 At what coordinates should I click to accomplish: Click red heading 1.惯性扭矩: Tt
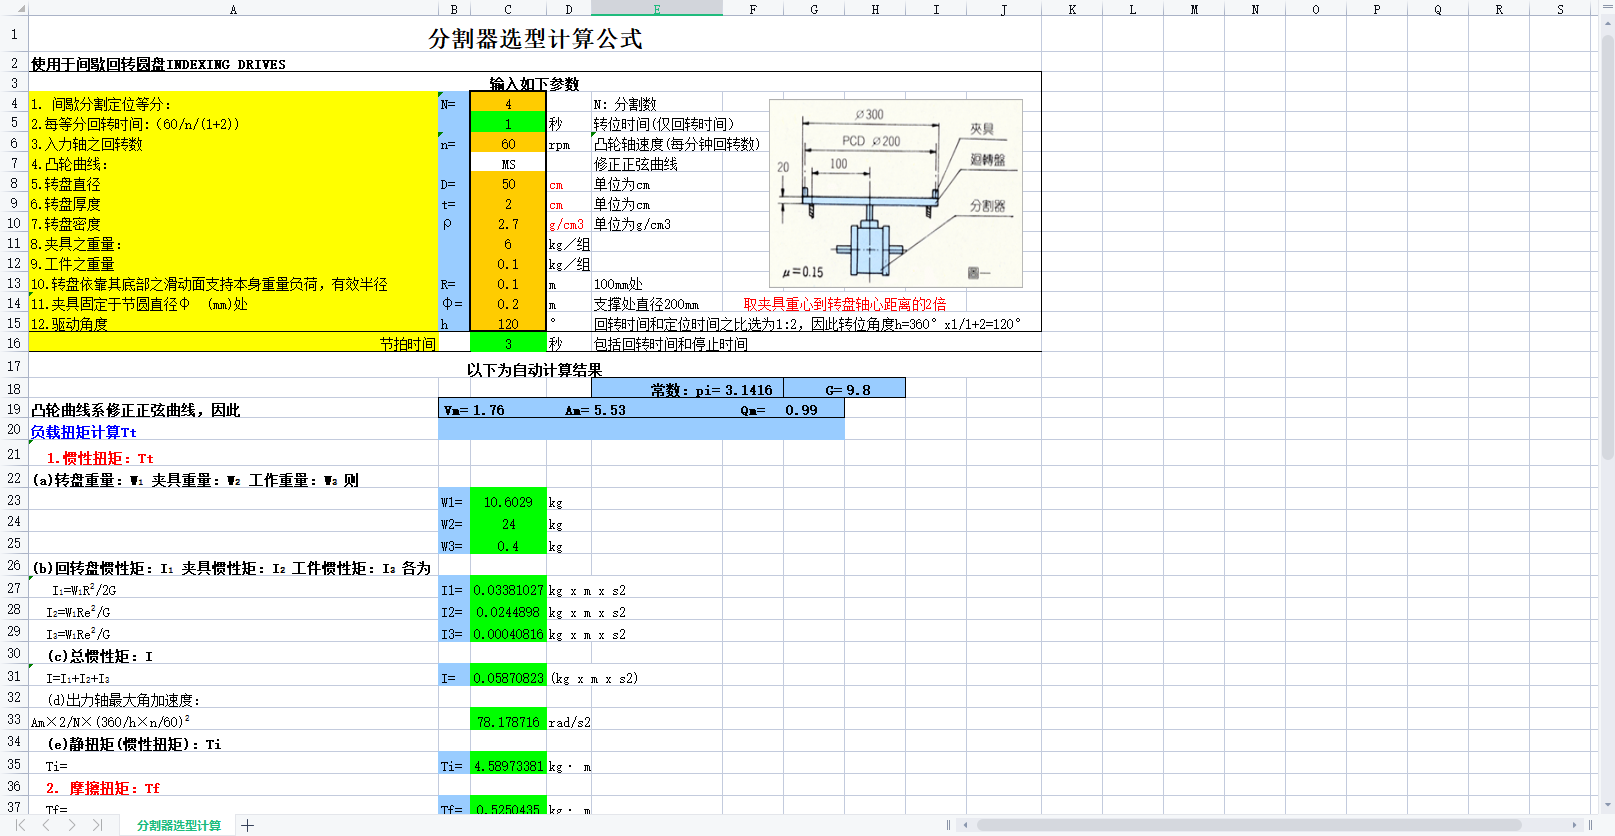[100, 458]
